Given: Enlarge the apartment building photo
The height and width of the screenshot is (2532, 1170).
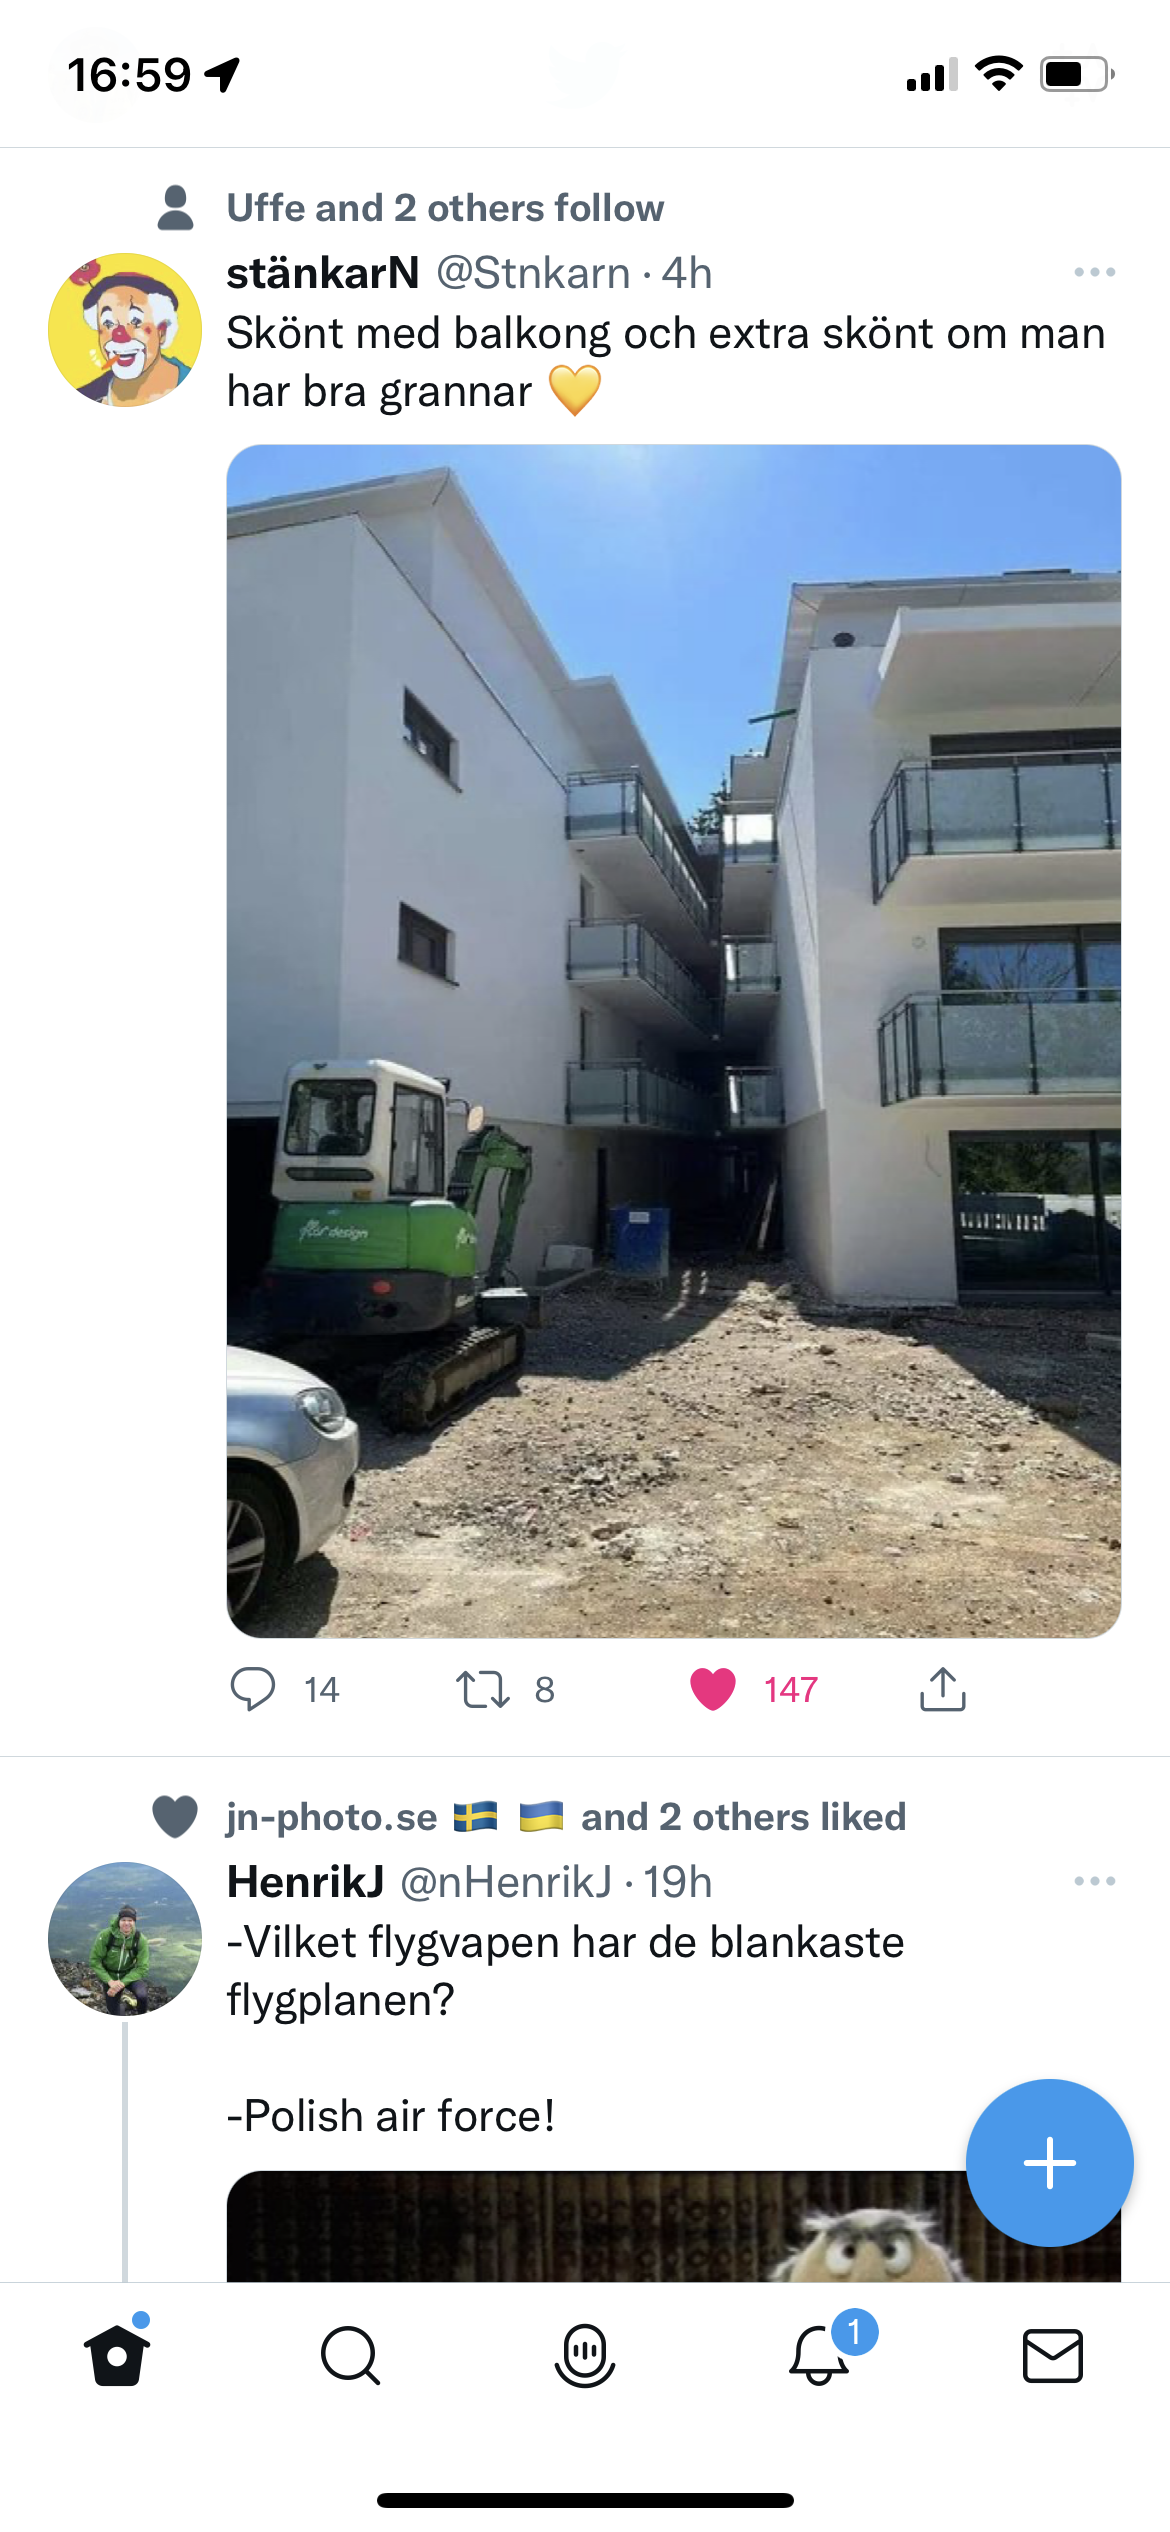Looking at the screenshot, I should (674, 1041).
